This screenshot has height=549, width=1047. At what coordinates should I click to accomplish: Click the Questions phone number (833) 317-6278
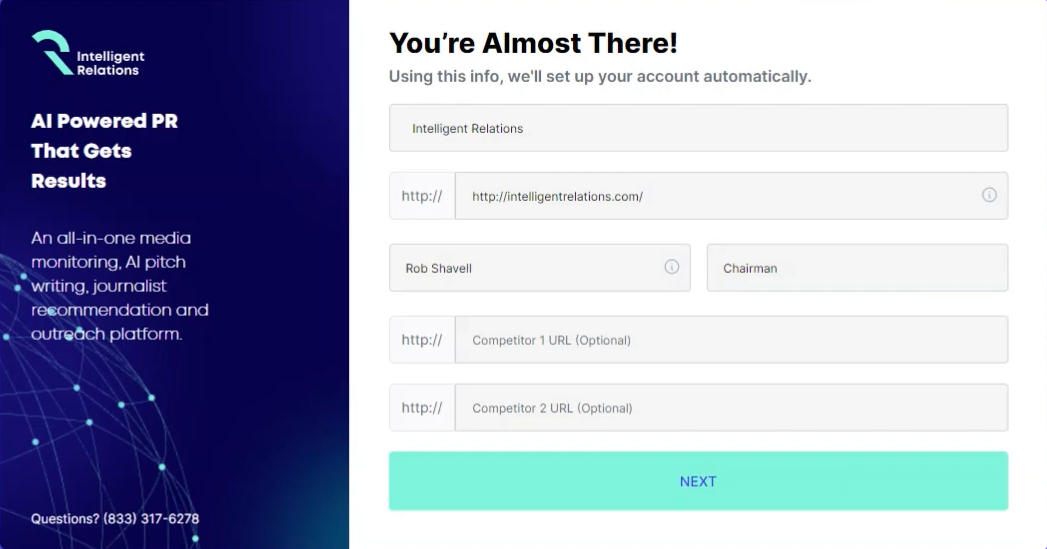tap(151, 519)
